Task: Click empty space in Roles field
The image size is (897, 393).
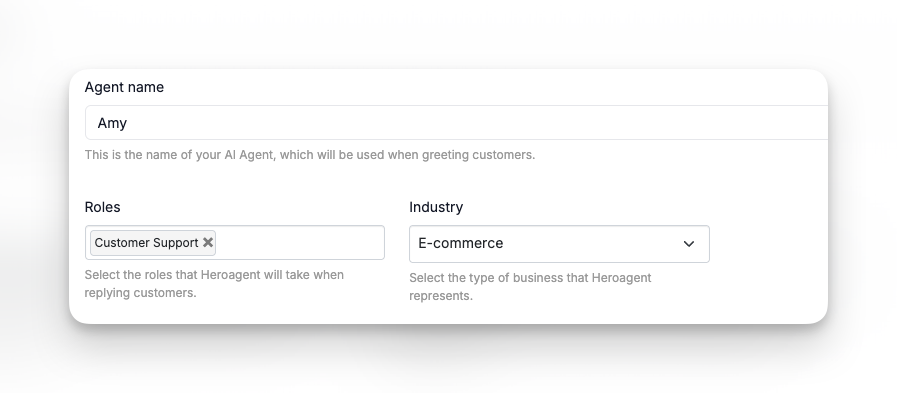Action: (x=300, y=243)
